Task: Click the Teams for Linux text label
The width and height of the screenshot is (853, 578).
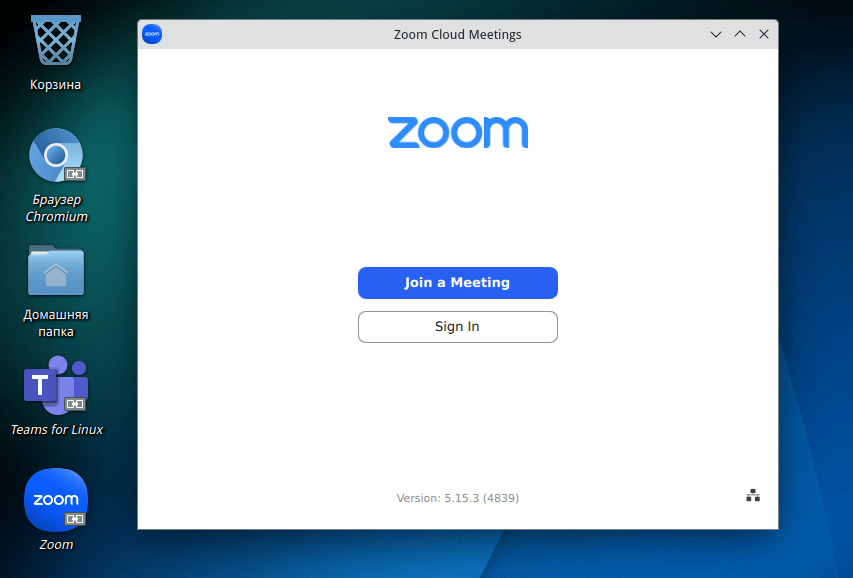Action: 56,430
